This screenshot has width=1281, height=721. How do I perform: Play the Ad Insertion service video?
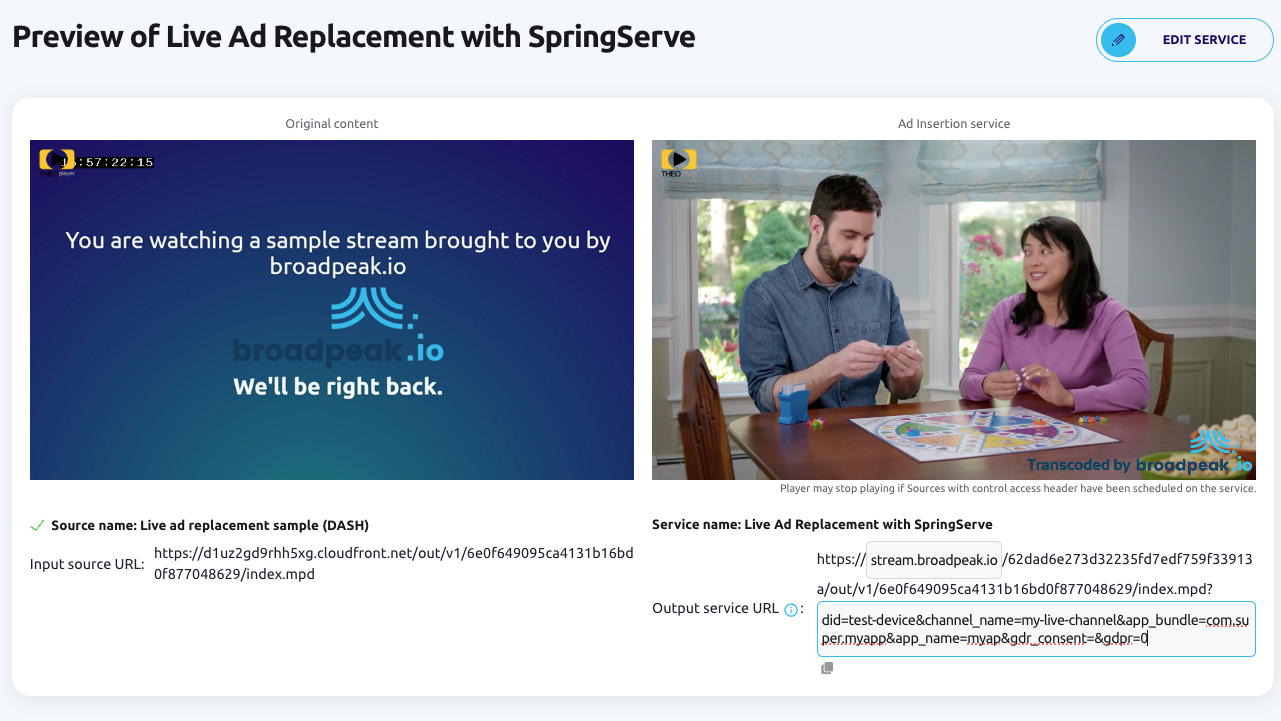click(x=679, y=159)
